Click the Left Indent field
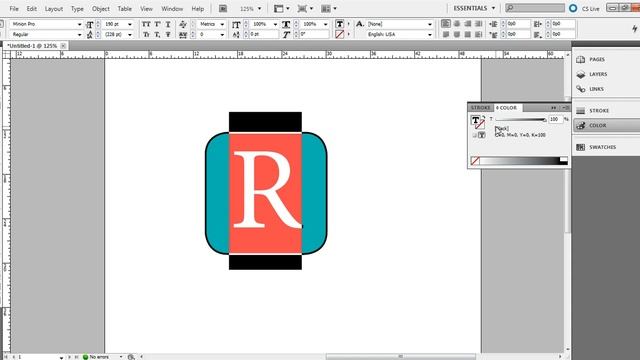The image size is (640, 360). coord(518,24)
